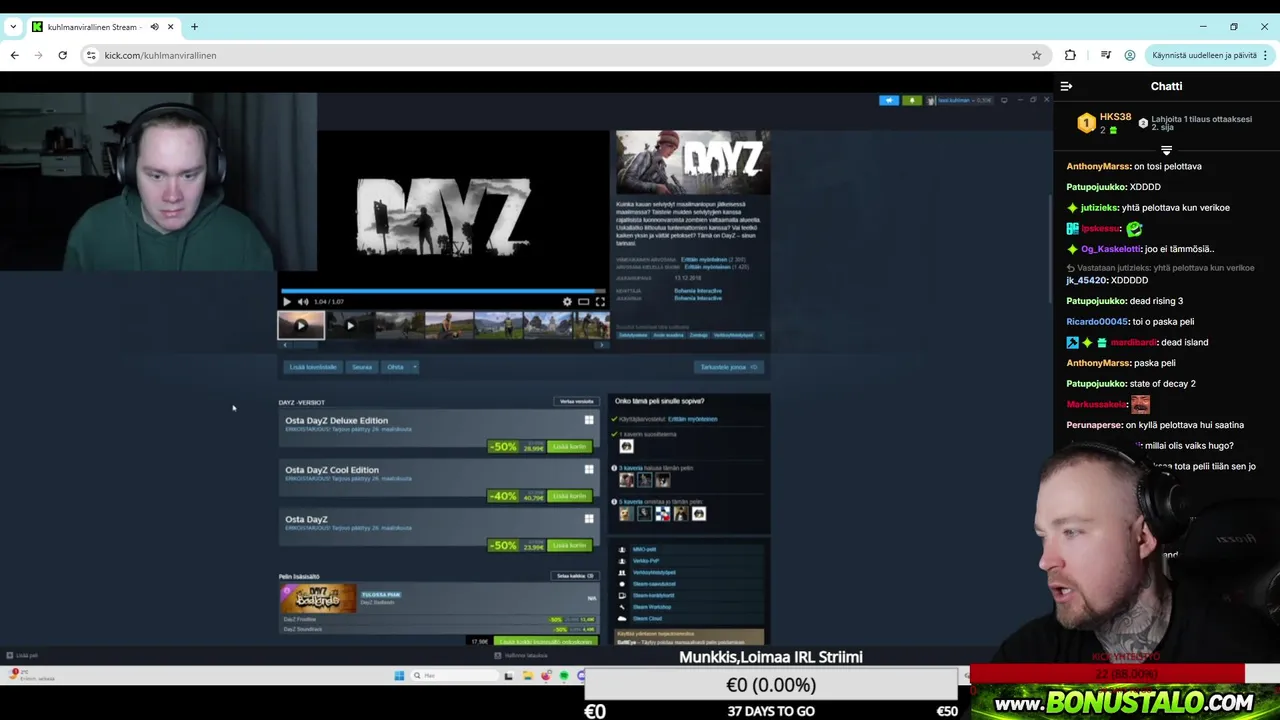Click the DayZ capsule header image
Screen dimensions: 1280x720
(x=693, y=162)
